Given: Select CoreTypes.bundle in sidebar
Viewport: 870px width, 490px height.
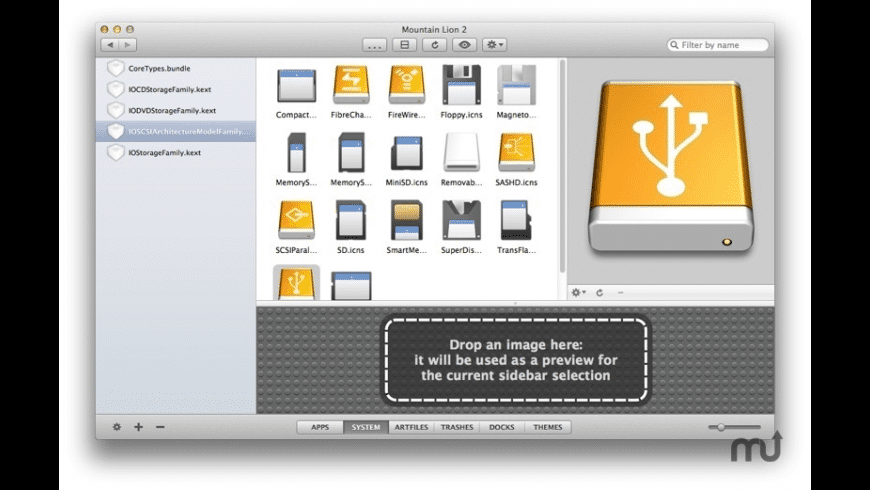Looking at the screenshot, I should (175, 68).
